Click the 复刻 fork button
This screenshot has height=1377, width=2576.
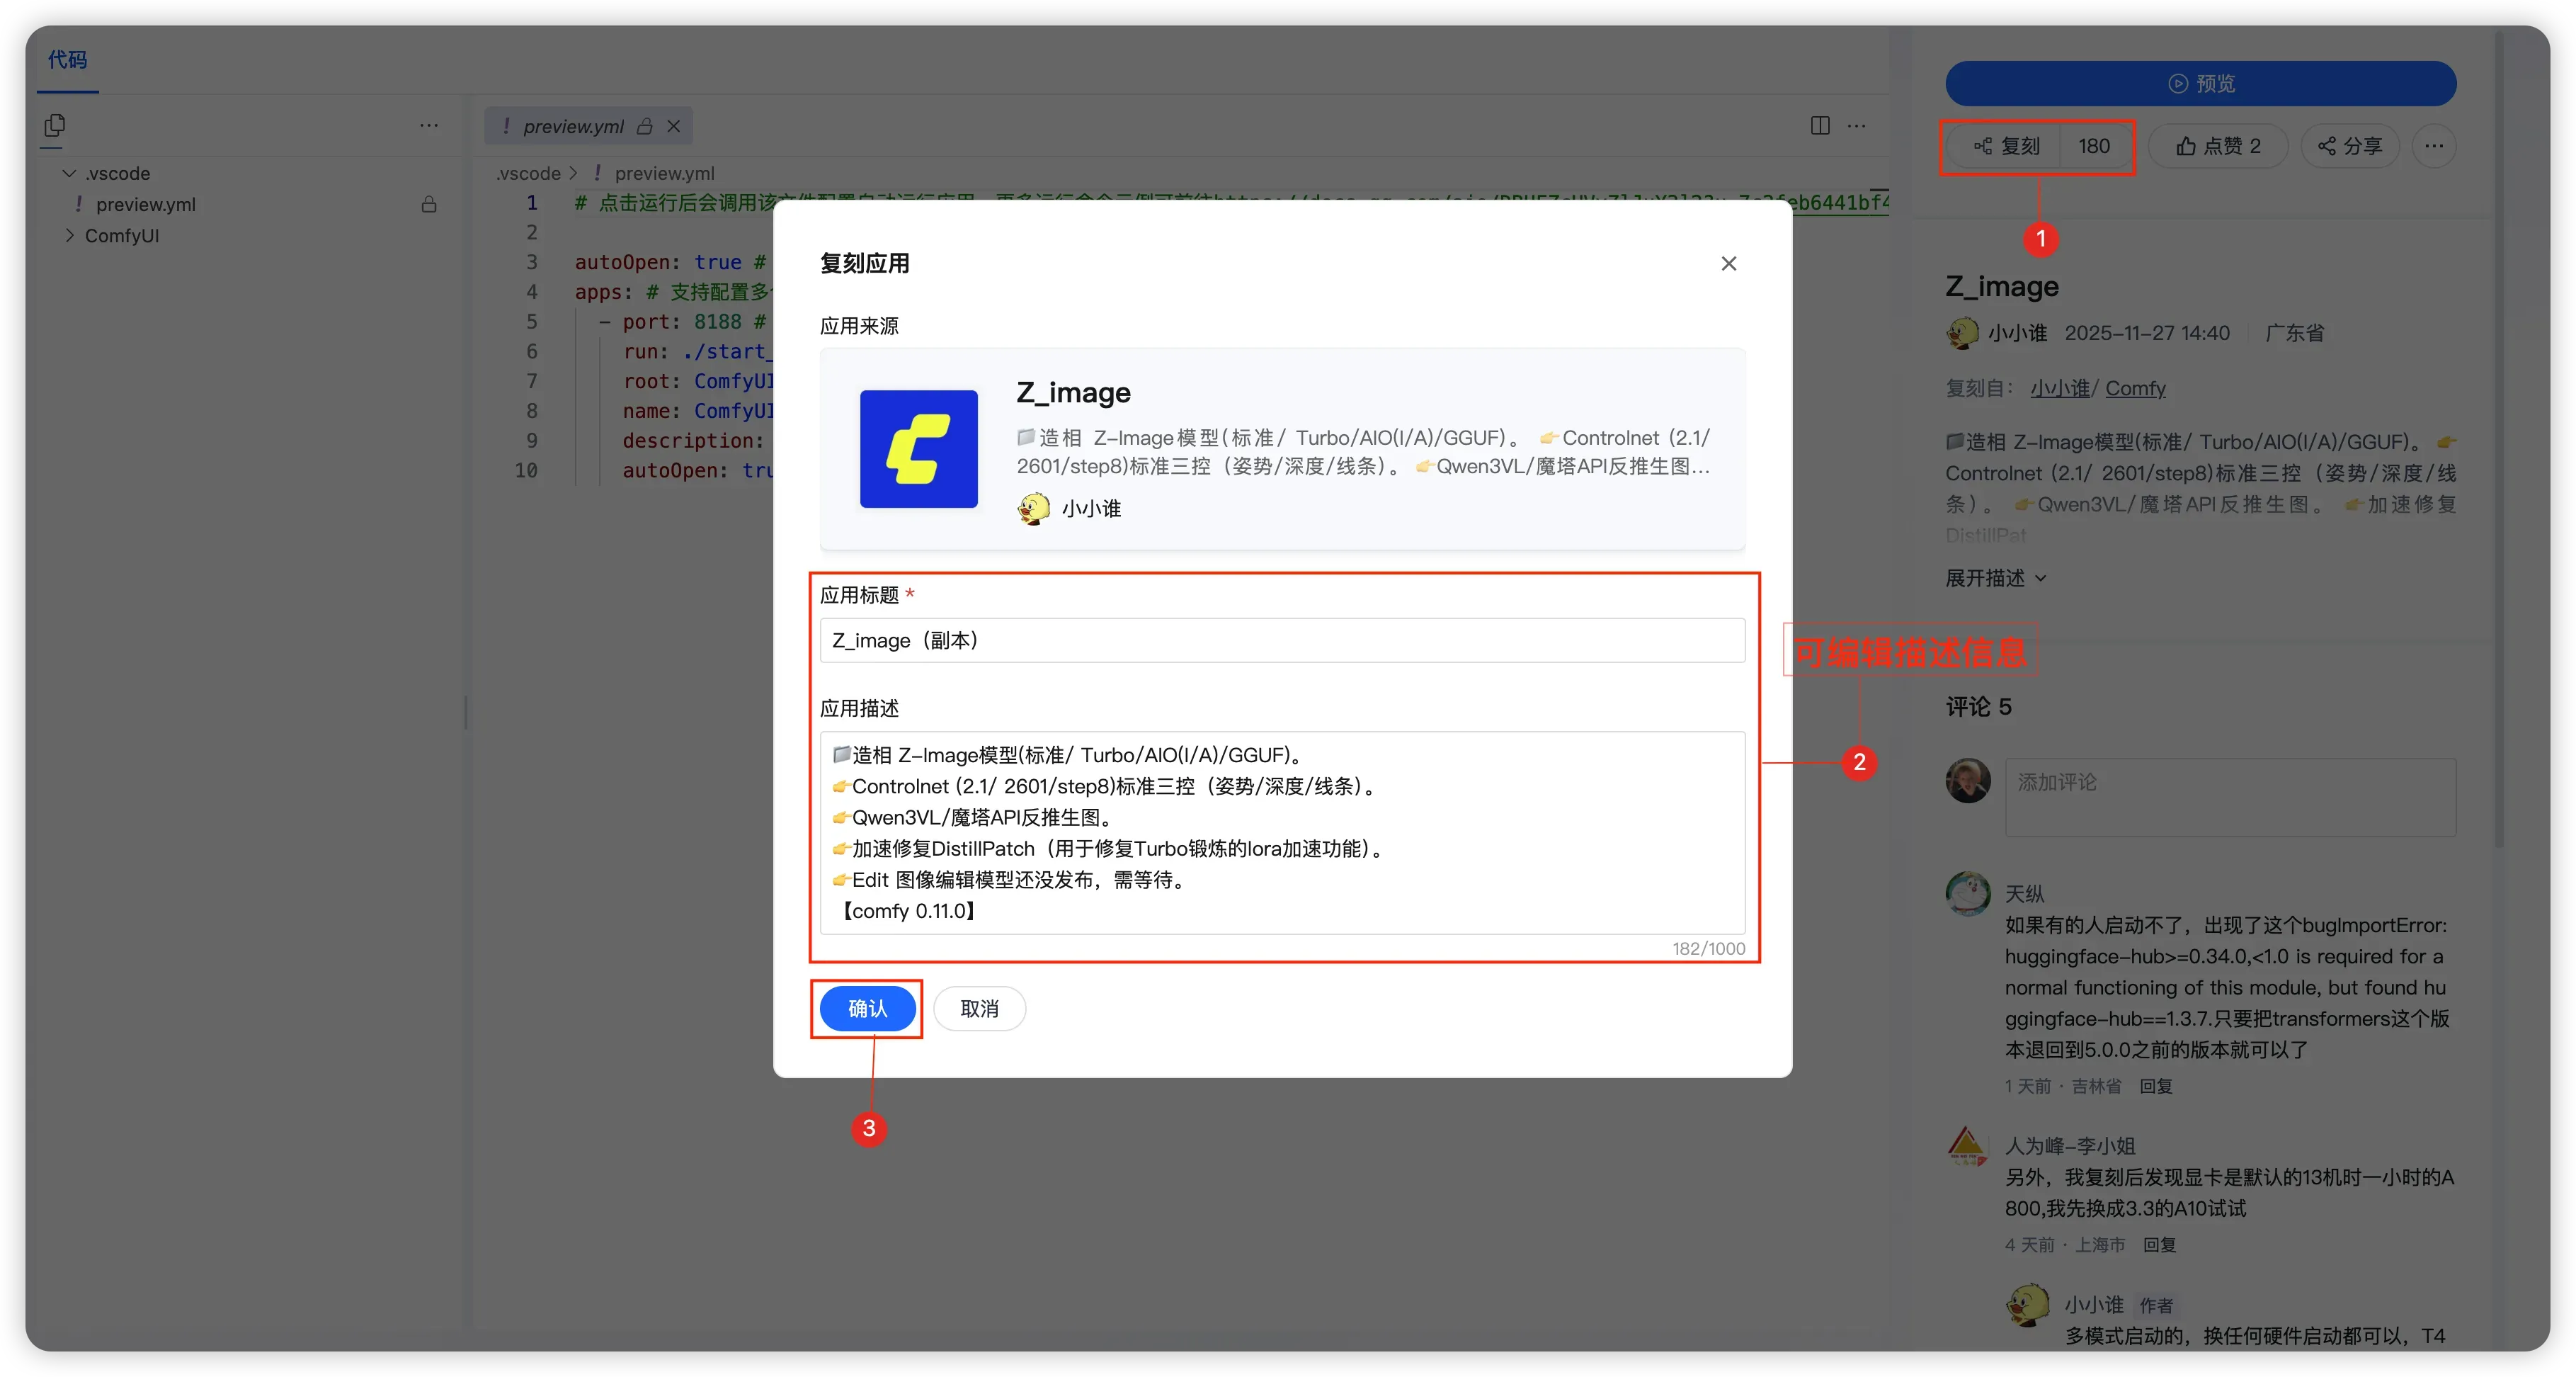click(2006, 146)
